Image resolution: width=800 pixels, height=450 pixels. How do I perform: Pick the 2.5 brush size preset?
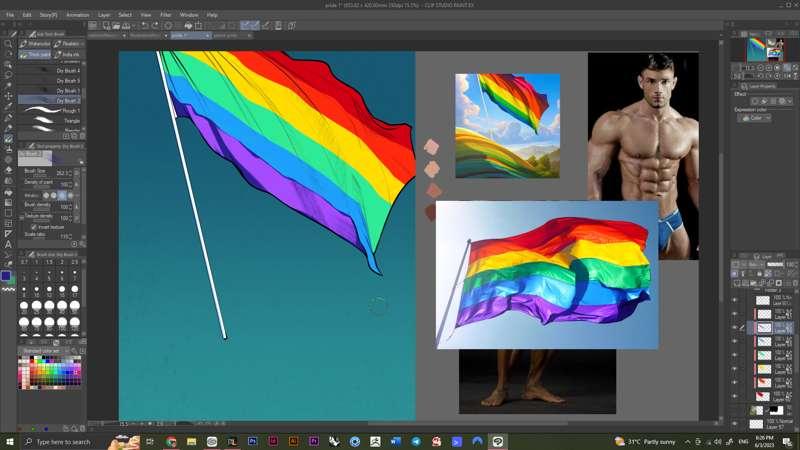pyautogui.click(x=74, y=262)
